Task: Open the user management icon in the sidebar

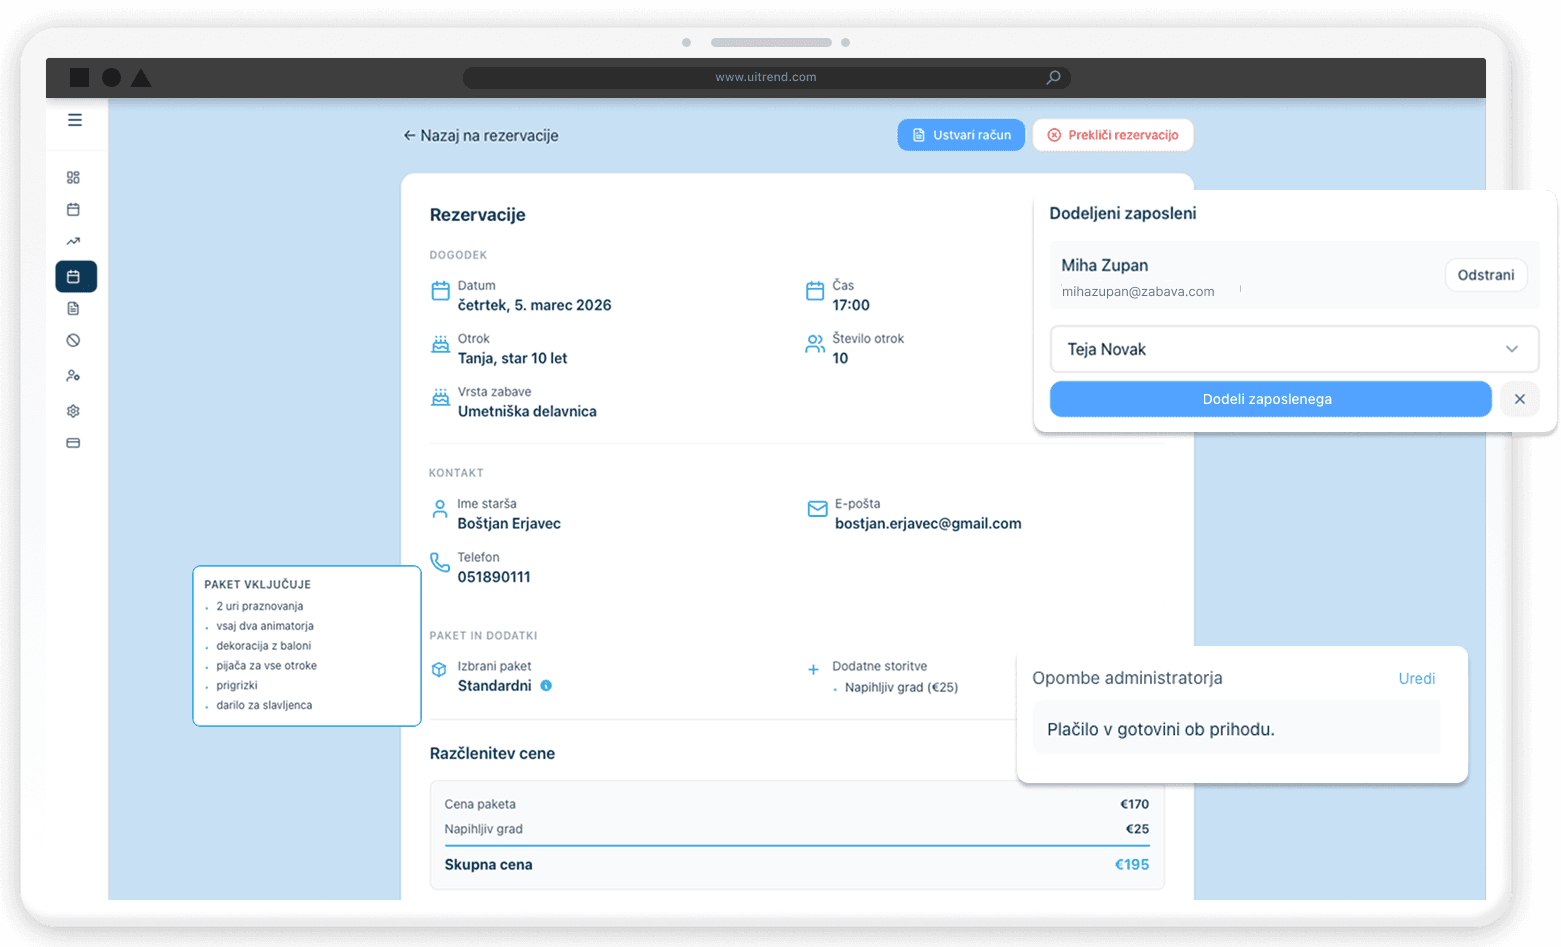Action: coord(73,376)
